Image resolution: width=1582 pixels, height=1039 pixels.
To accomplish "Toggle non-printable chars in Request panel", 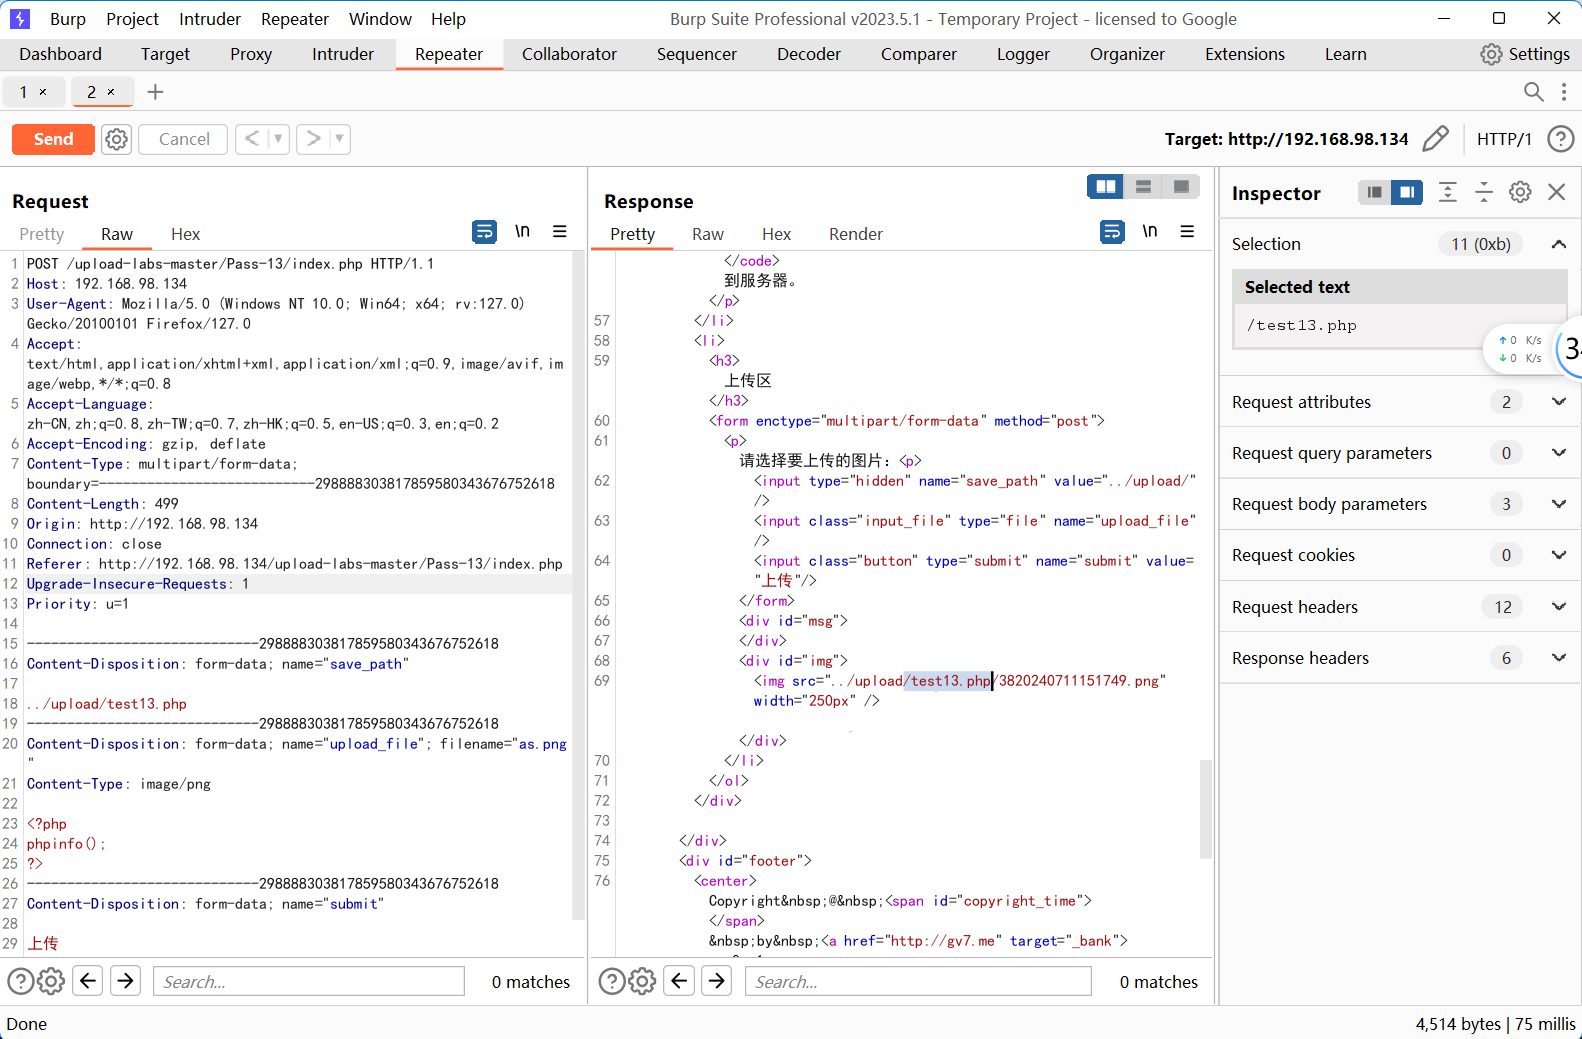I will pyautogui.click(x=522, y=232).
